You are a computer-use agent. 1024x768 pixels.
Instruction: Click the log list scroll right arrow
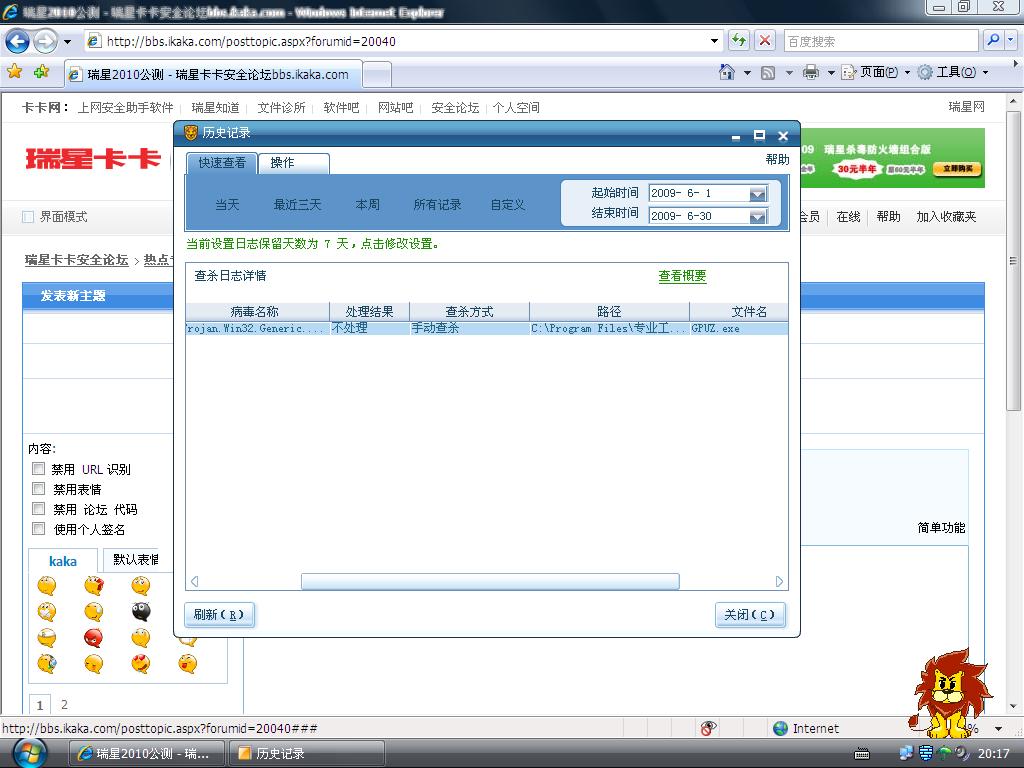(779, 581)
